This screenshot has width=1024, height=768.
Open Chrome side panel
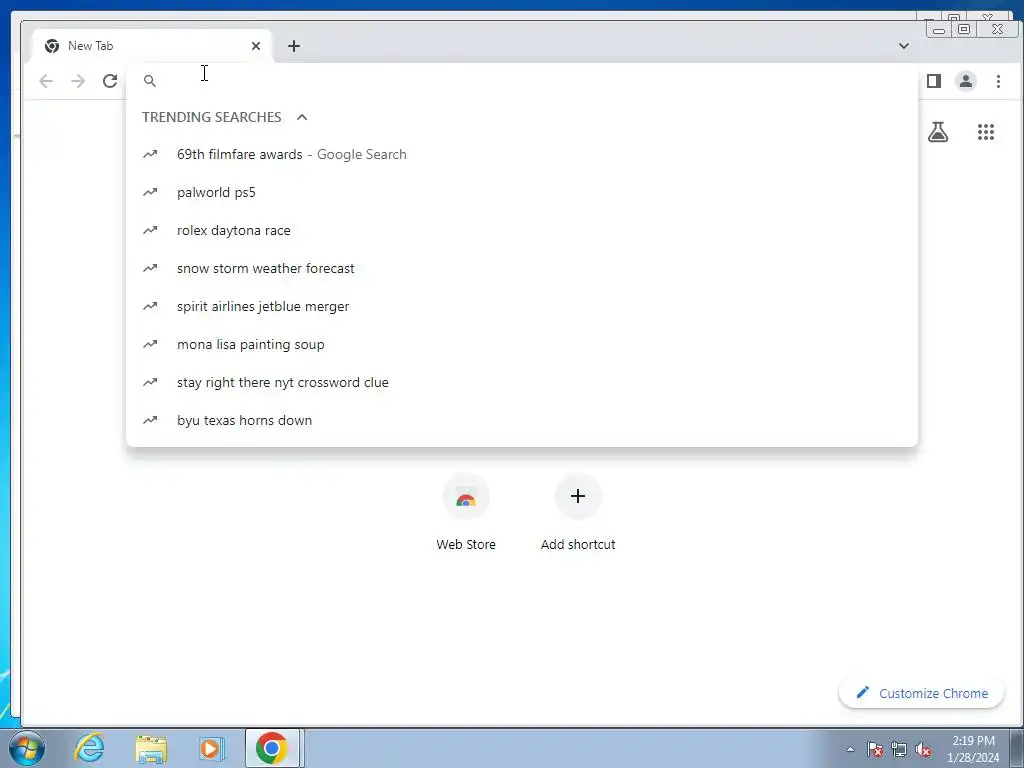[934, 81]
